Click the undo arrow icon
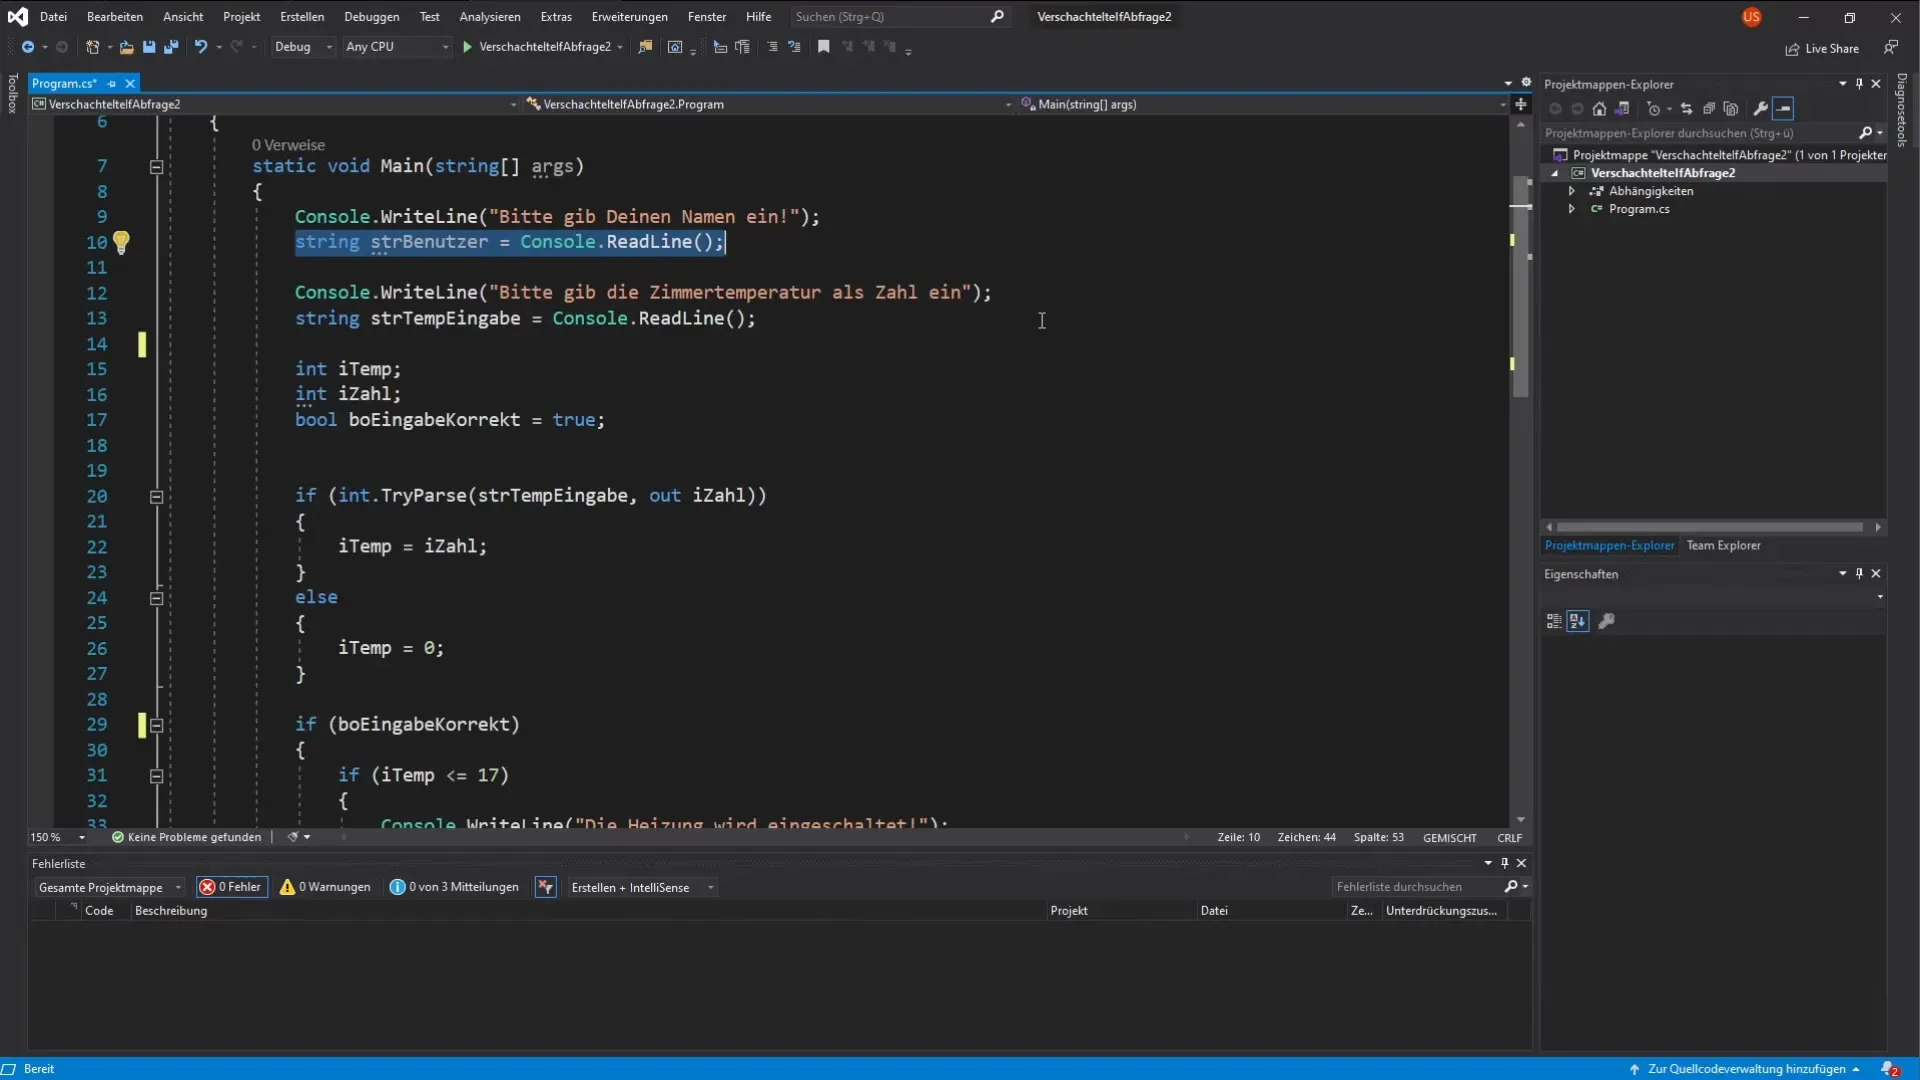The width and height of the screenshot is (1920, 1080). tap(201, 47)
